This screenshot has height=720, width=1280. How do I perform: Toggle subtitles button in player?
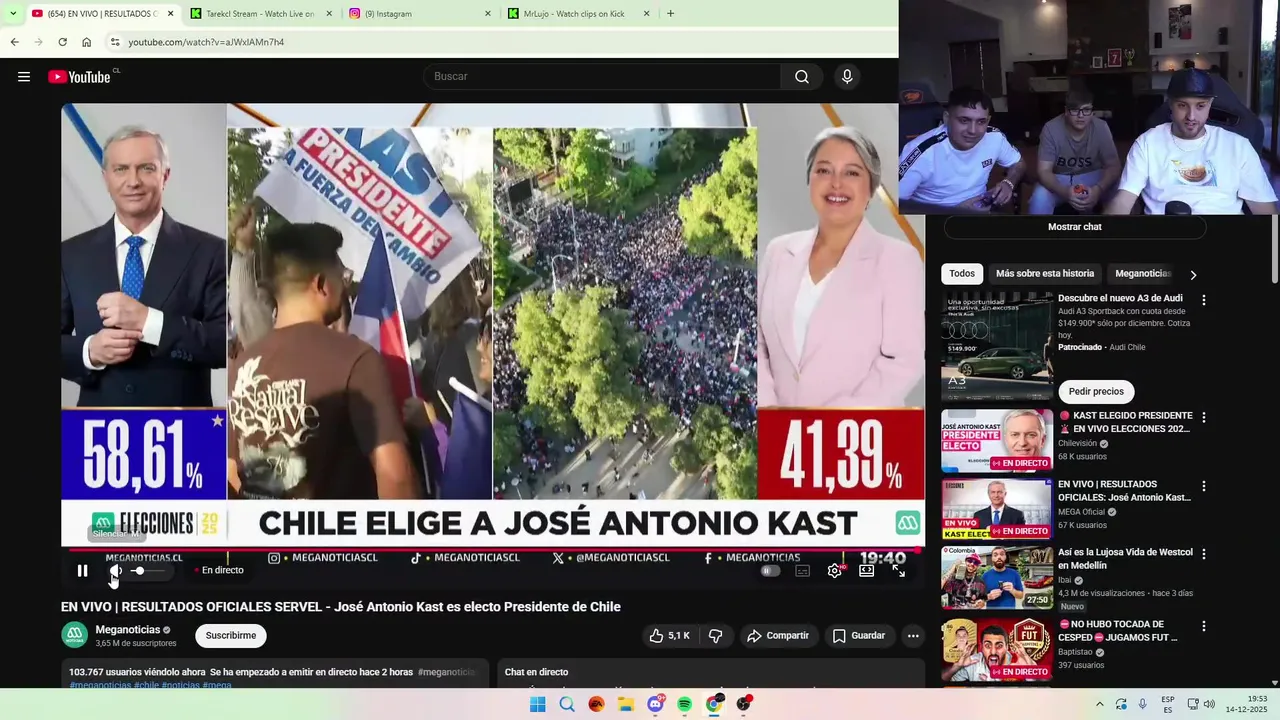(x=802, y=571)
